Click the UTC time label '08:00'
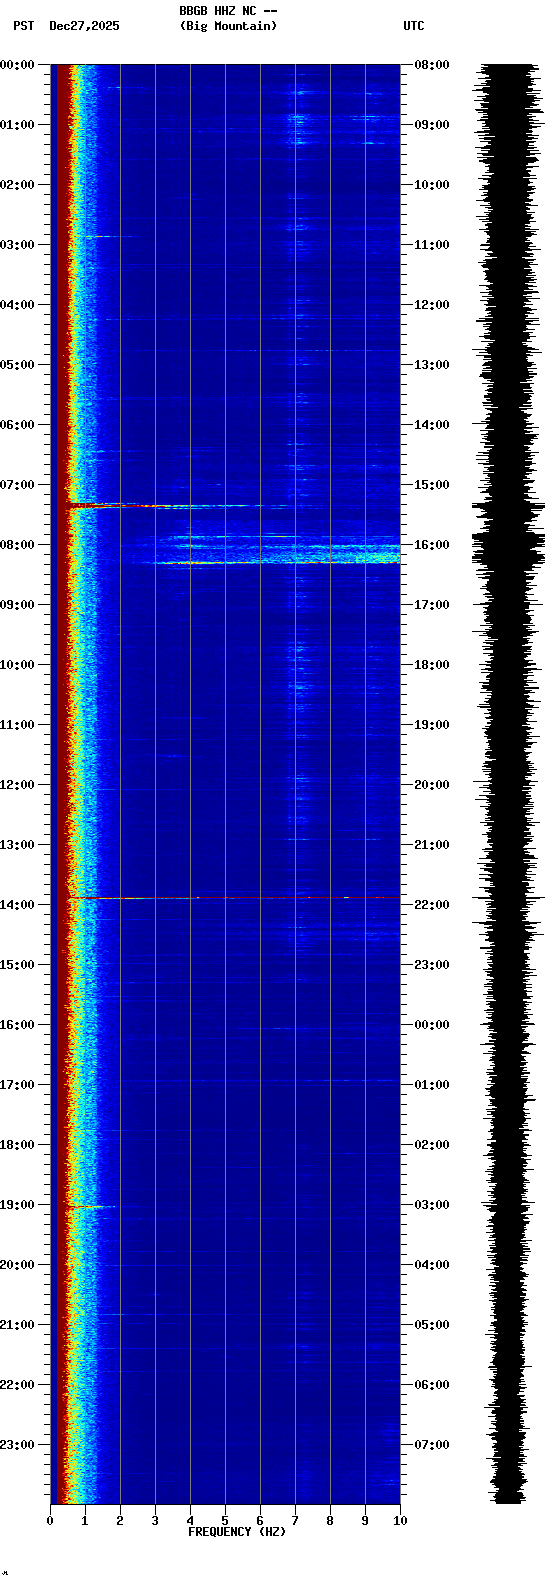This screenshot has width=552, height=1584. coord(432,65)
